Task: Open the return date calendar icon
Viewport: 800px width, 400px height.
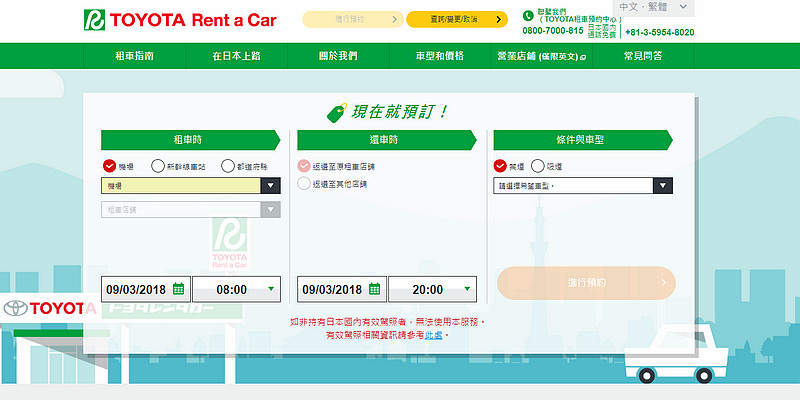Action: pyautogui.click(x=374, y=289)
